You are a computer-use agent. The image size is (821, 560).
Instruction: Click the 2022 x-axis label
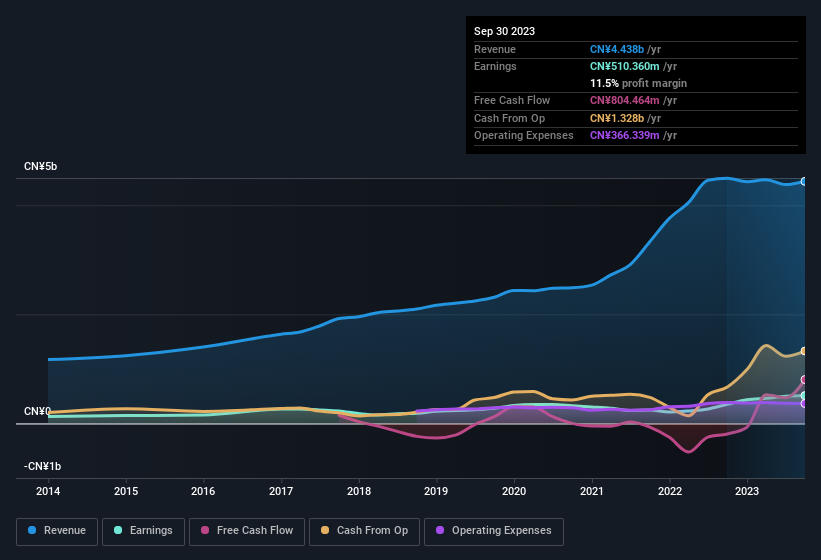coord(670,491)
